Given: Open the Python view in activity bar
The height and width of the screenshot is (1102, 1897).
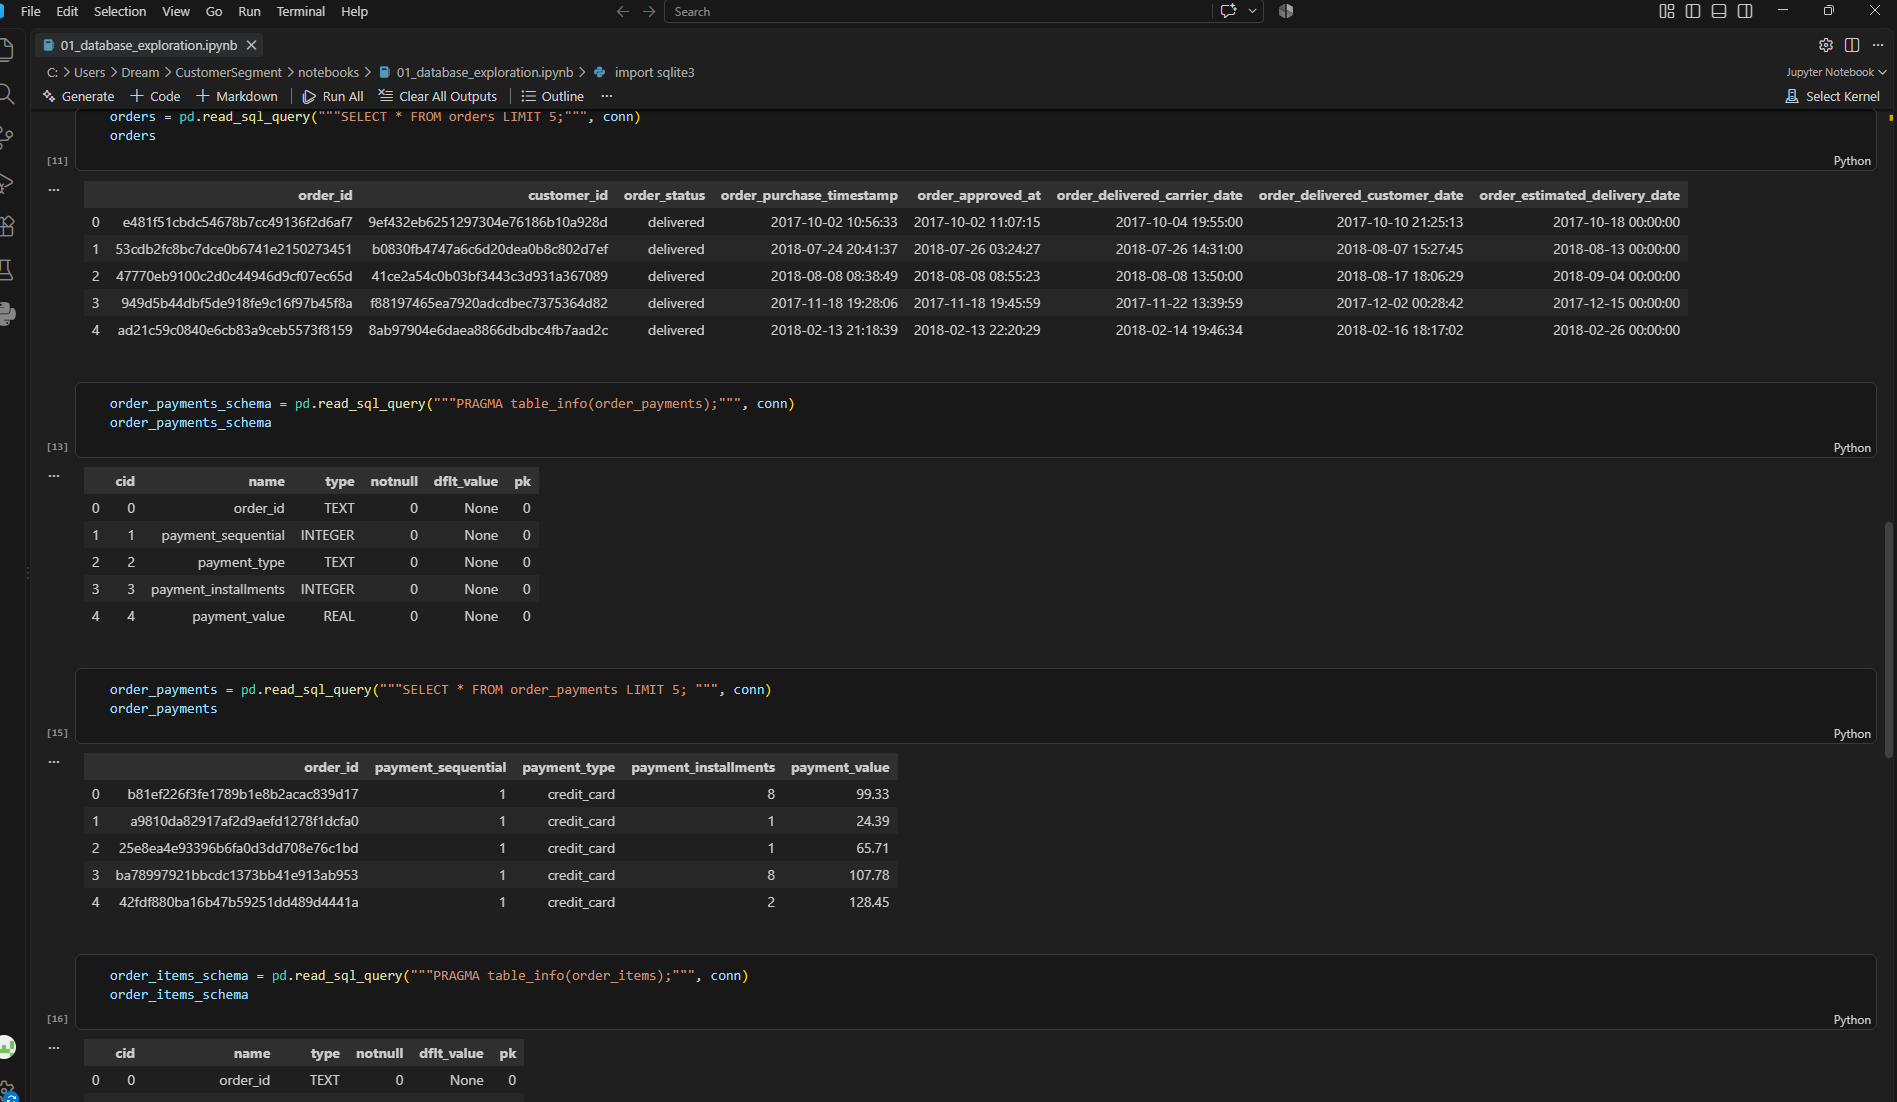Looking at the screenshot, I should tap(6, 314).
